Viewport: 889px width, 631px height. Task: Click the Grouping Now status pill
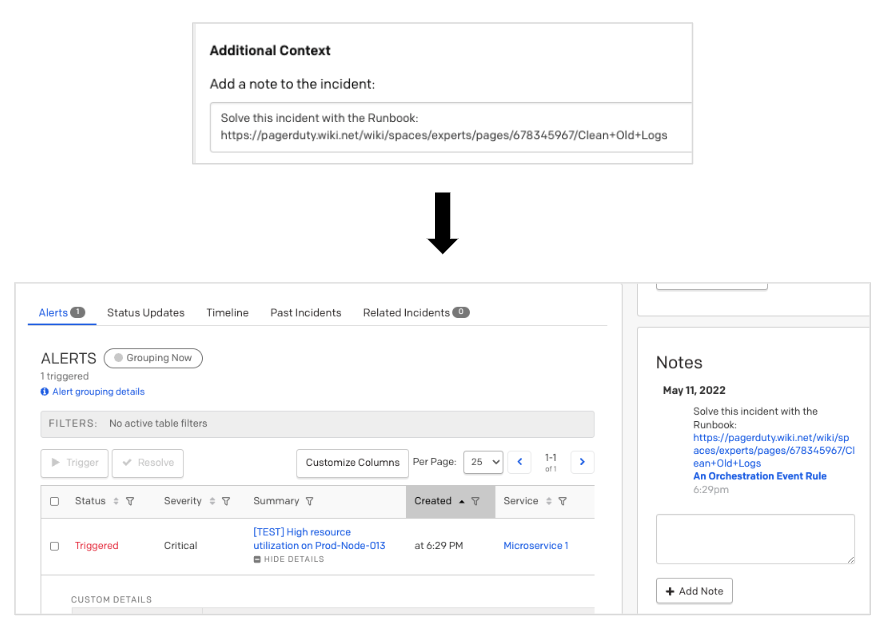(x=153, y=358)
